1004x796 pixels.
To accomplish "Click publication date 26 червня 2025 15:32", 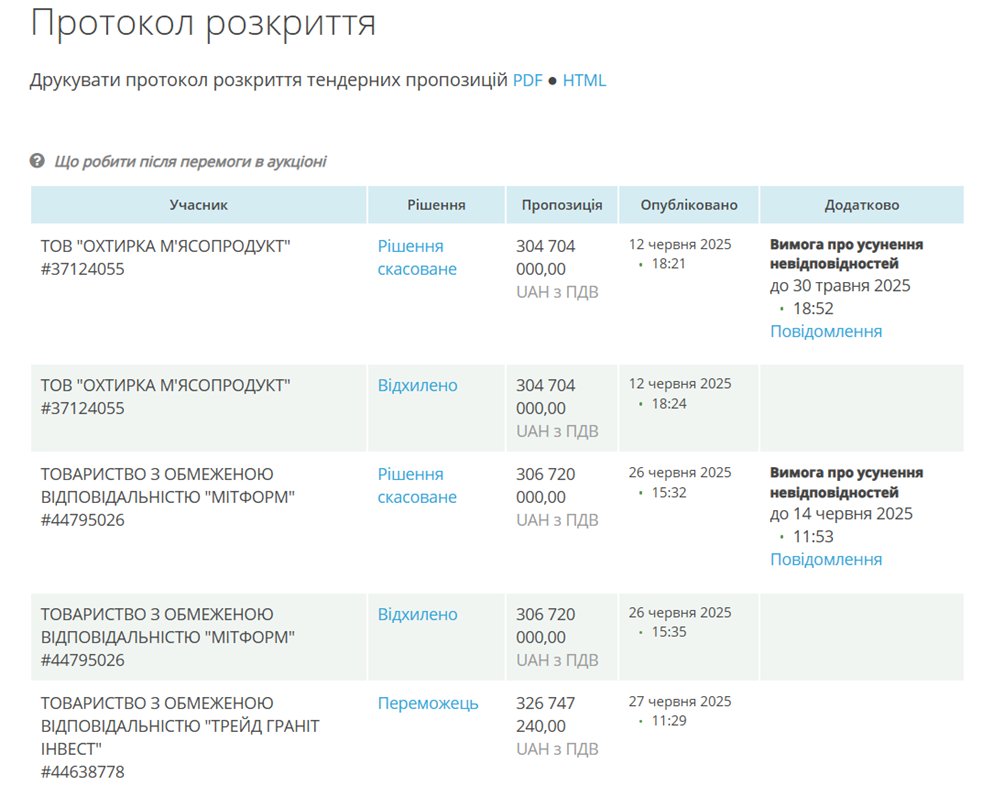I will [x=680, y=482].
